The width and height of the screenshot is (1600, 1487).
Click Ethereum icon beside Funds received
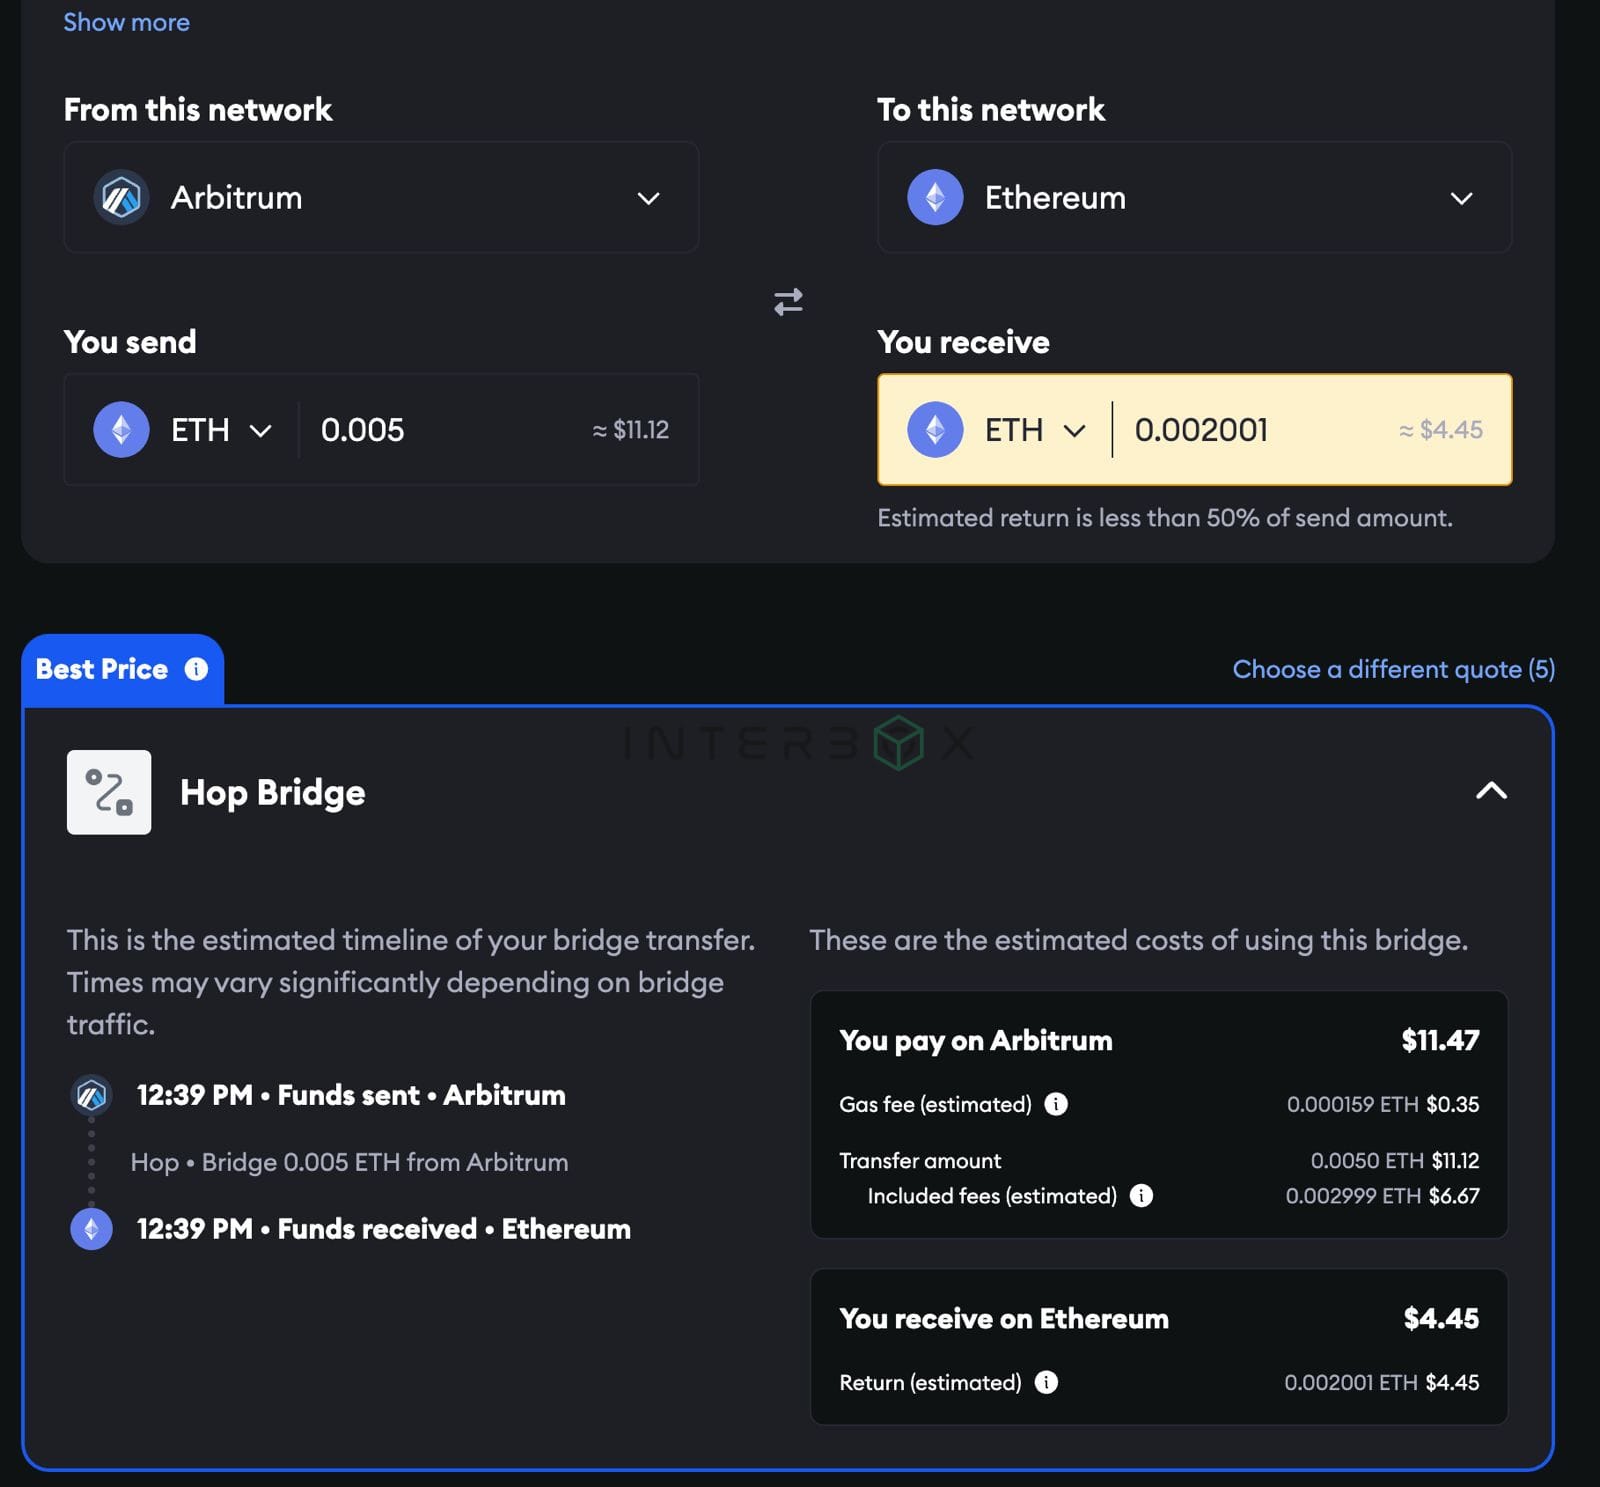click(x=91, y=1229)
